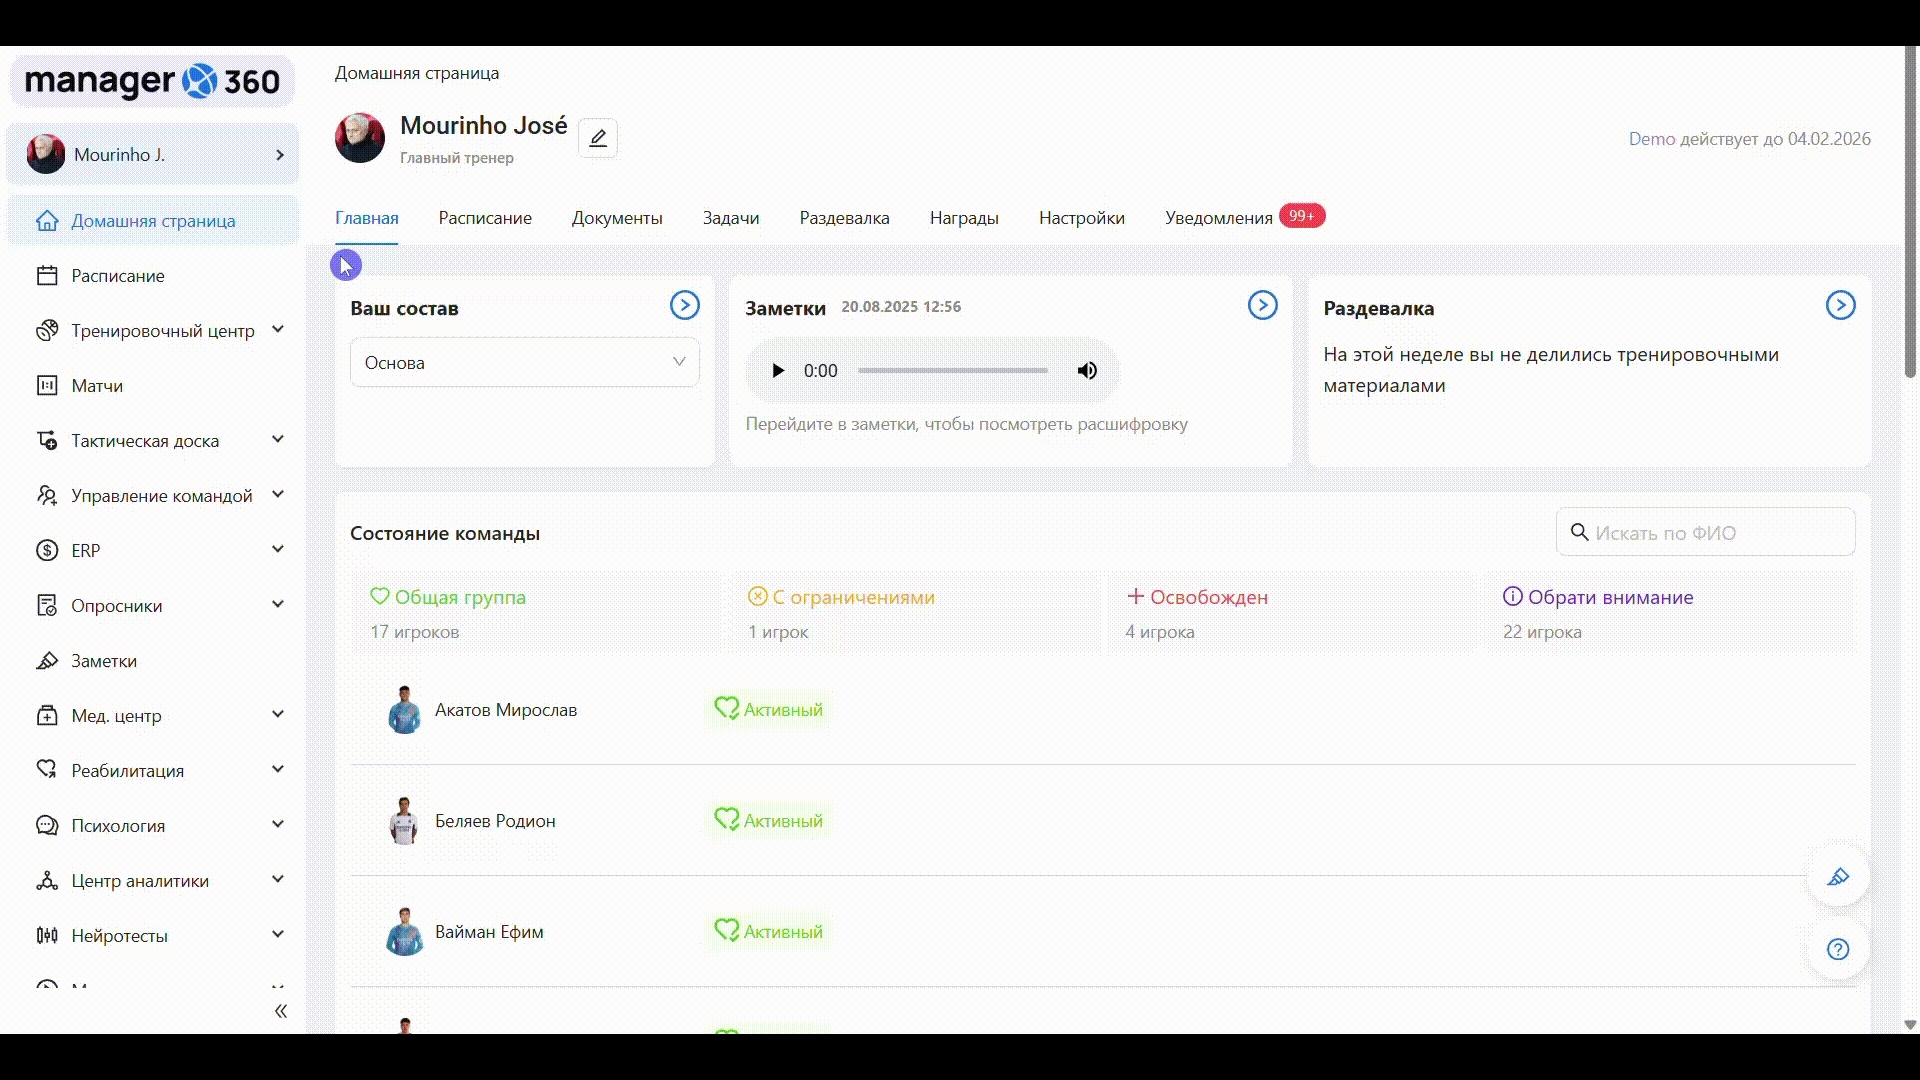This screenshot has height=1080, width=1920.
Task: Open Раздевалка card arrow icon
Action: click(1840, 305)
